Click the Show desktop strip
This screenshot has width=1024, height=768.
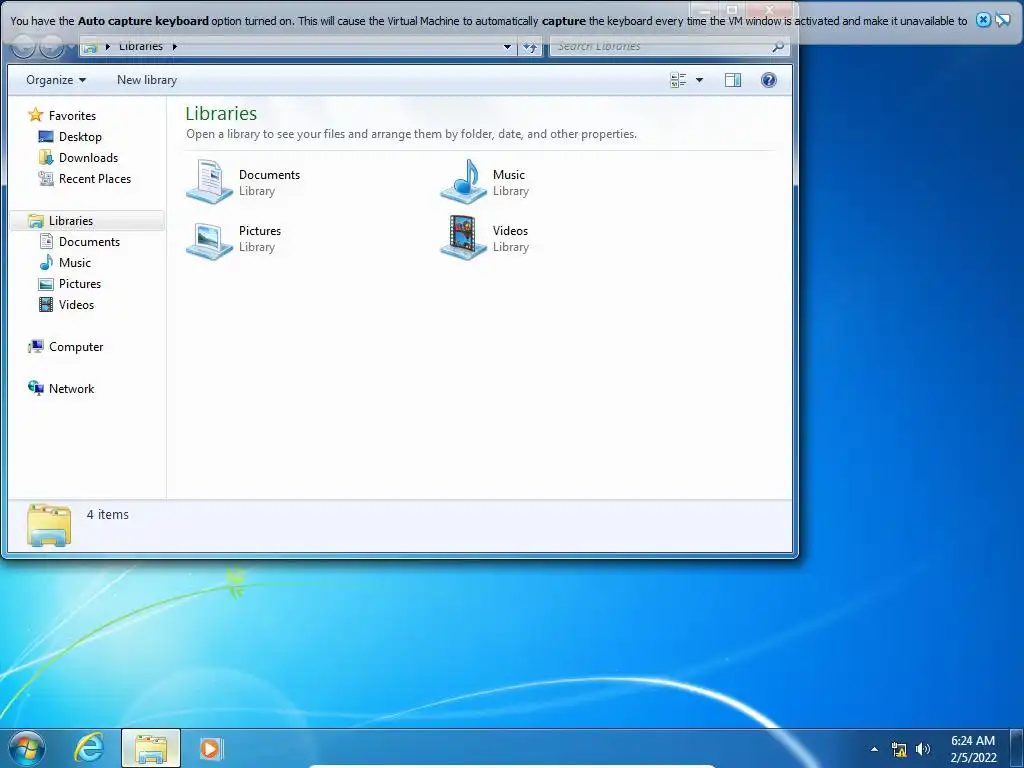click(1017, 748)
